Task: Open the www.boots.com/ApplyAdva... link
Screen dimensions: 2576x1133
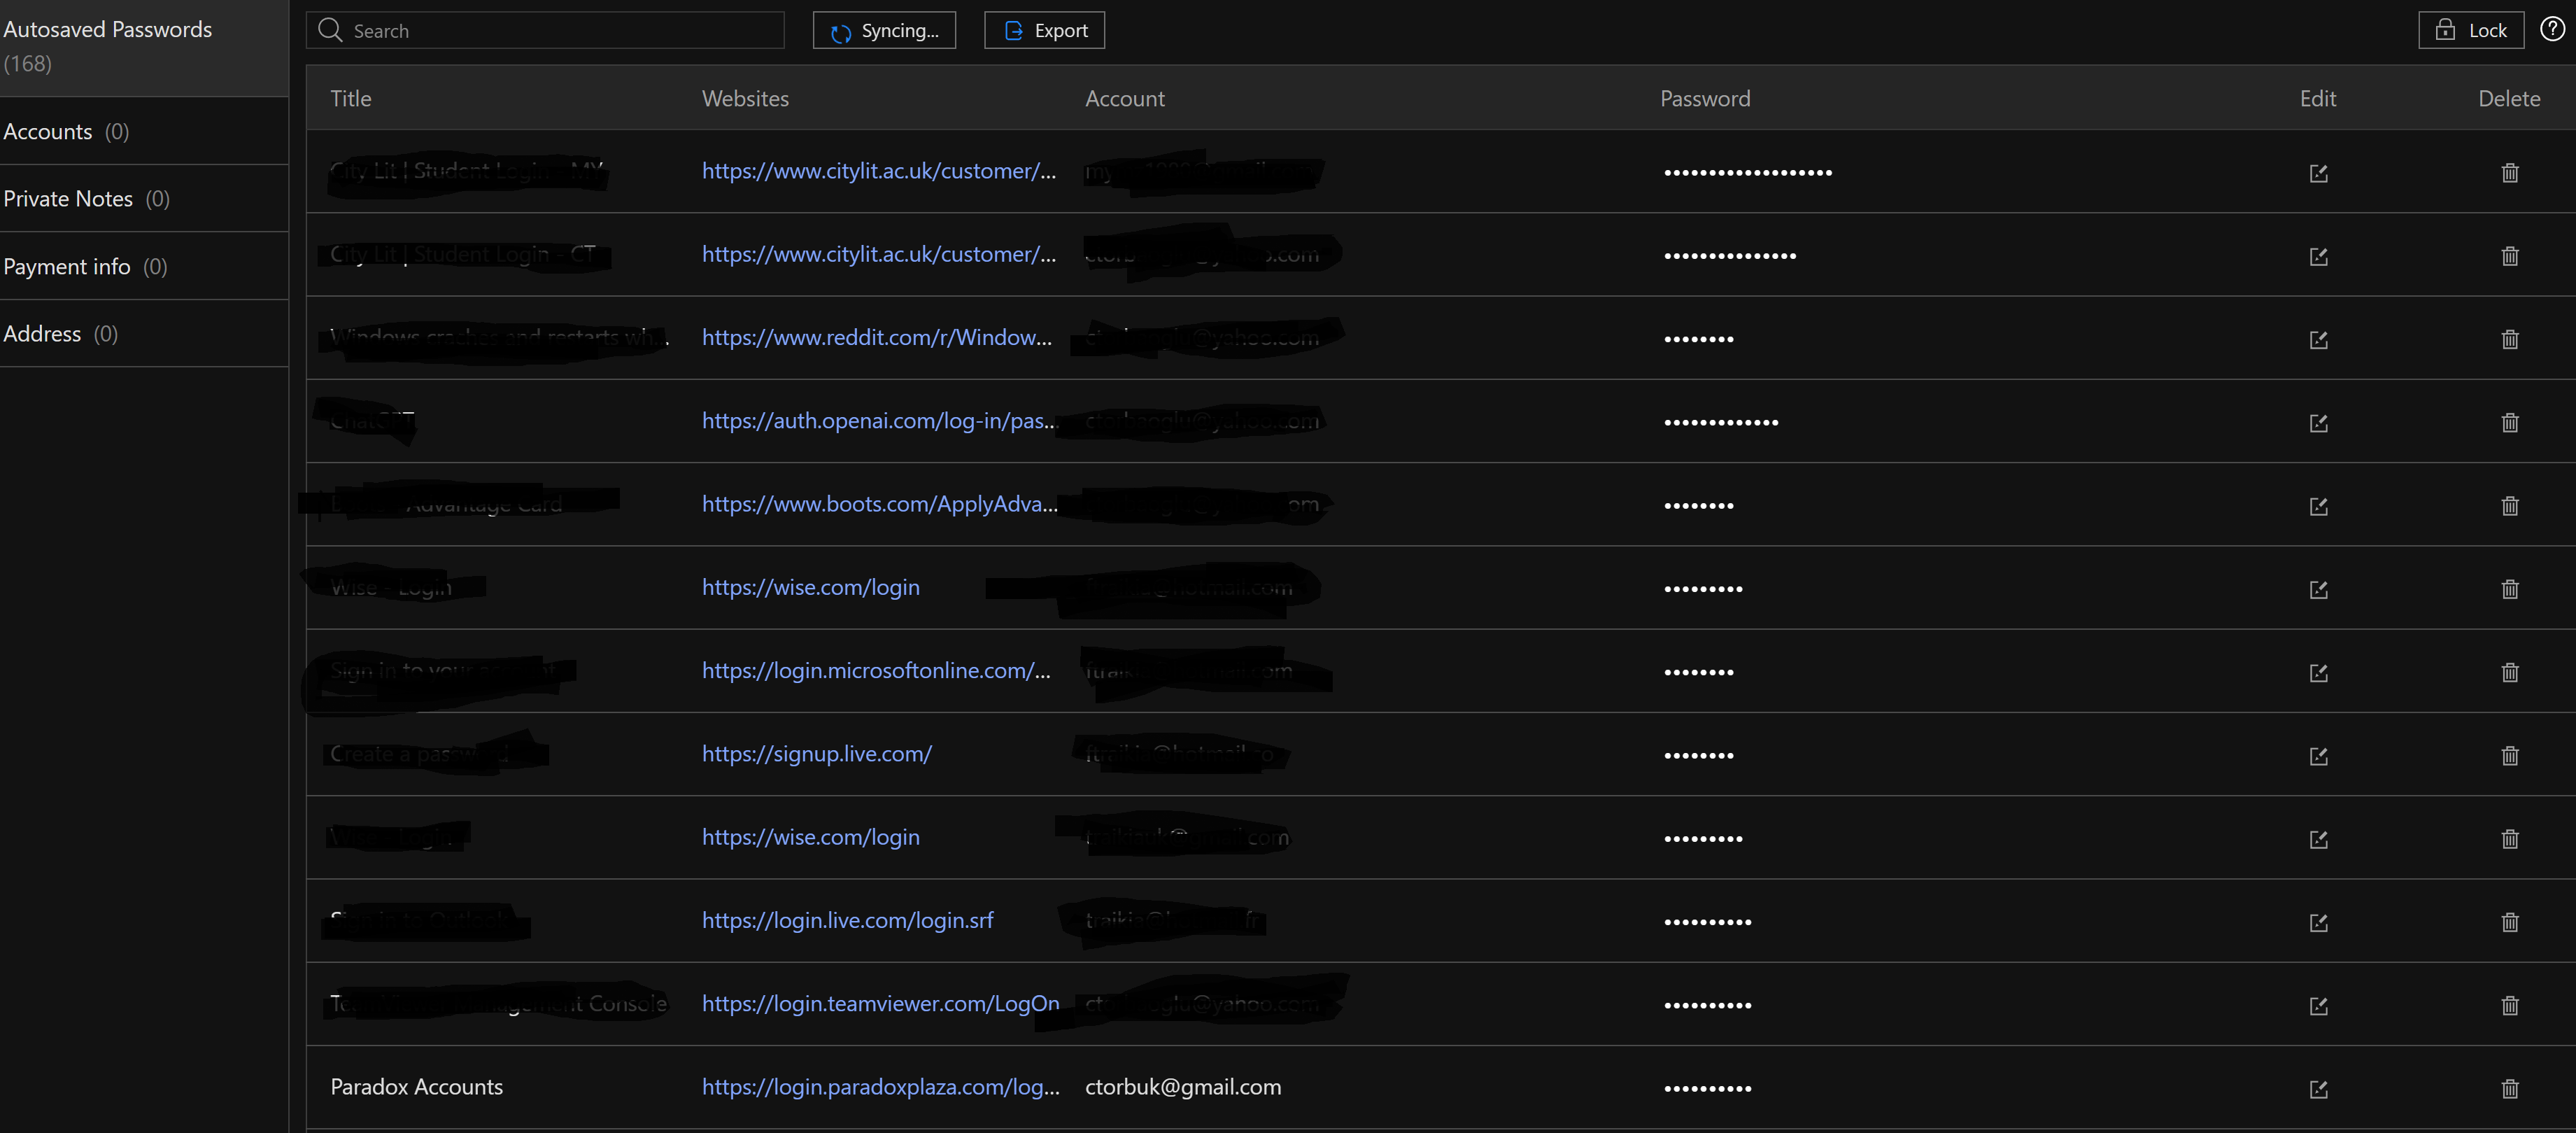Action: pyautogui.click(x=879, y=503)
